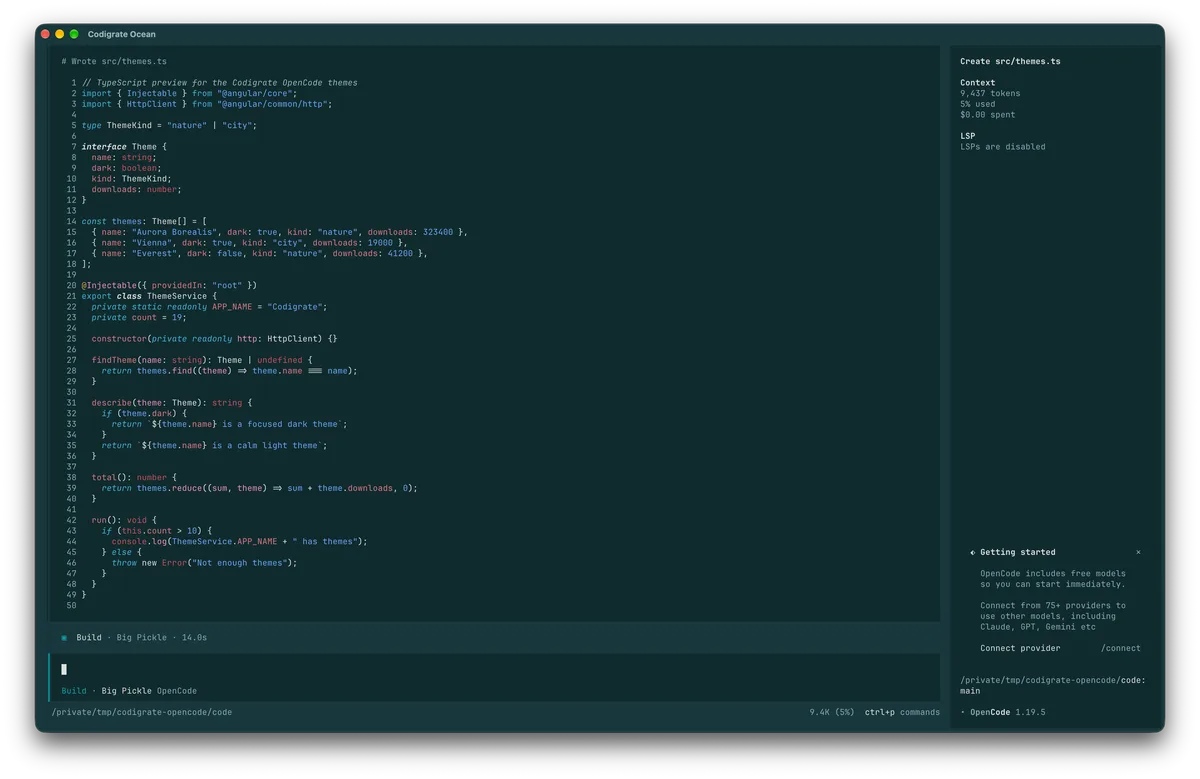
Task: Click the Getting started bullet icon
Action: [972, 552]
